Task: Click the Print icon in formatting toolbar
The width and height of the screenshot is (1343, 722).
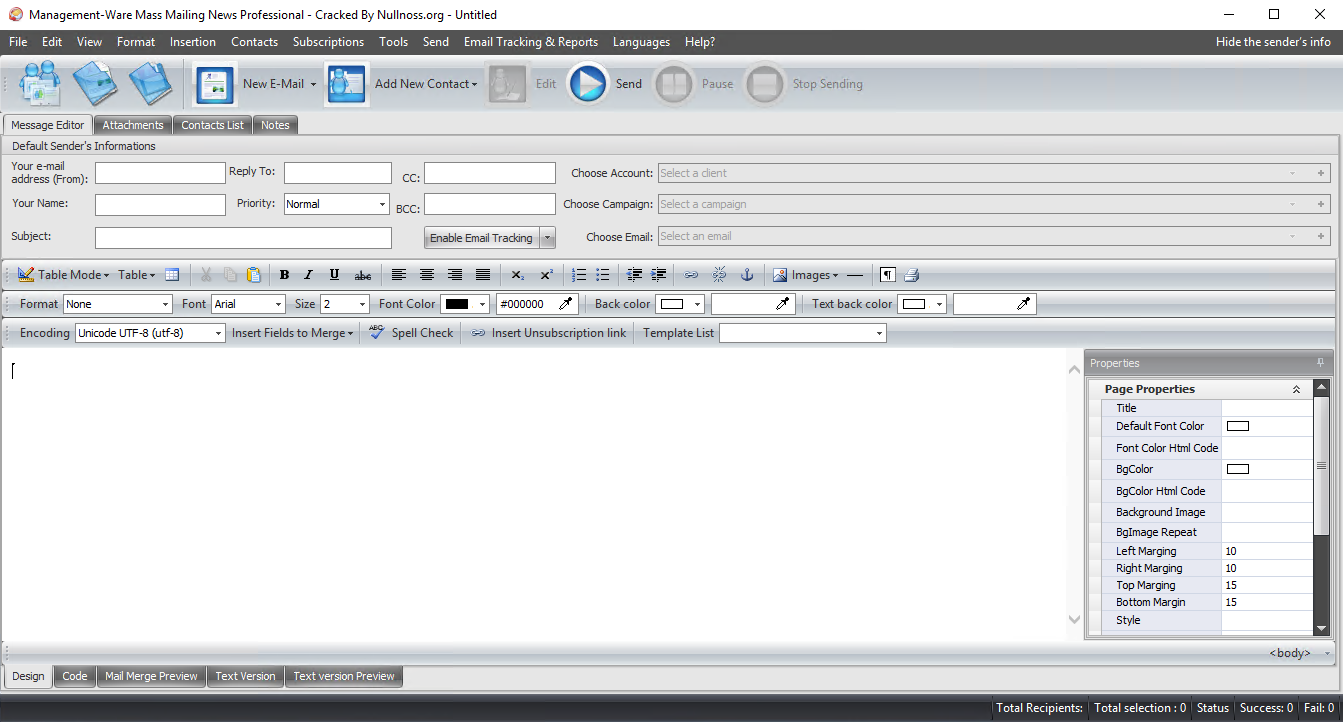Action: 911,275
